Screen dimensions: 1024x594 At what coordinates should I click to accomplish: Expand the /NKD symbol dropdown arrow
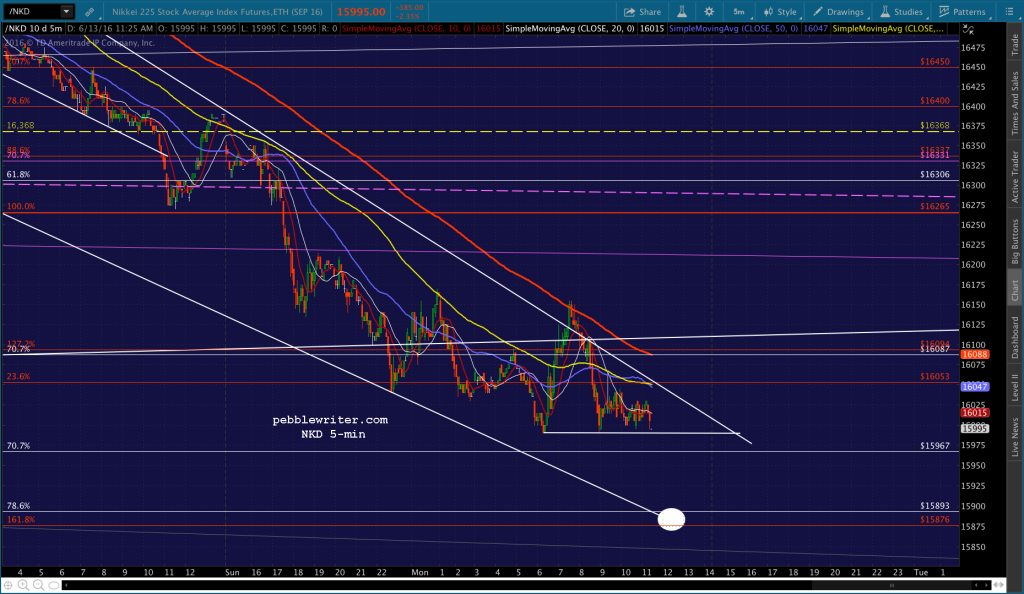pos(66,12)
